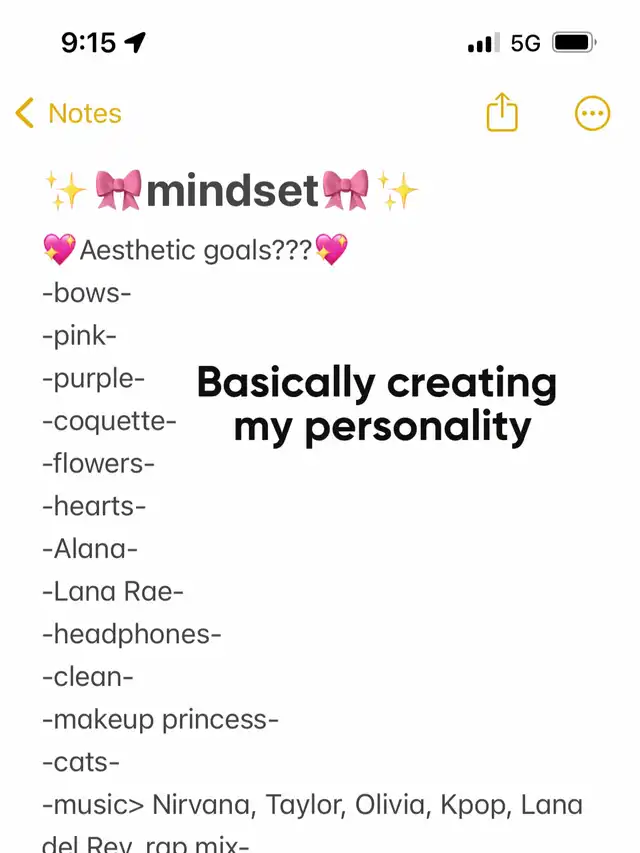
Task: Tap the sparkling heart after Aesthetic goals
Action: point(331,249)
